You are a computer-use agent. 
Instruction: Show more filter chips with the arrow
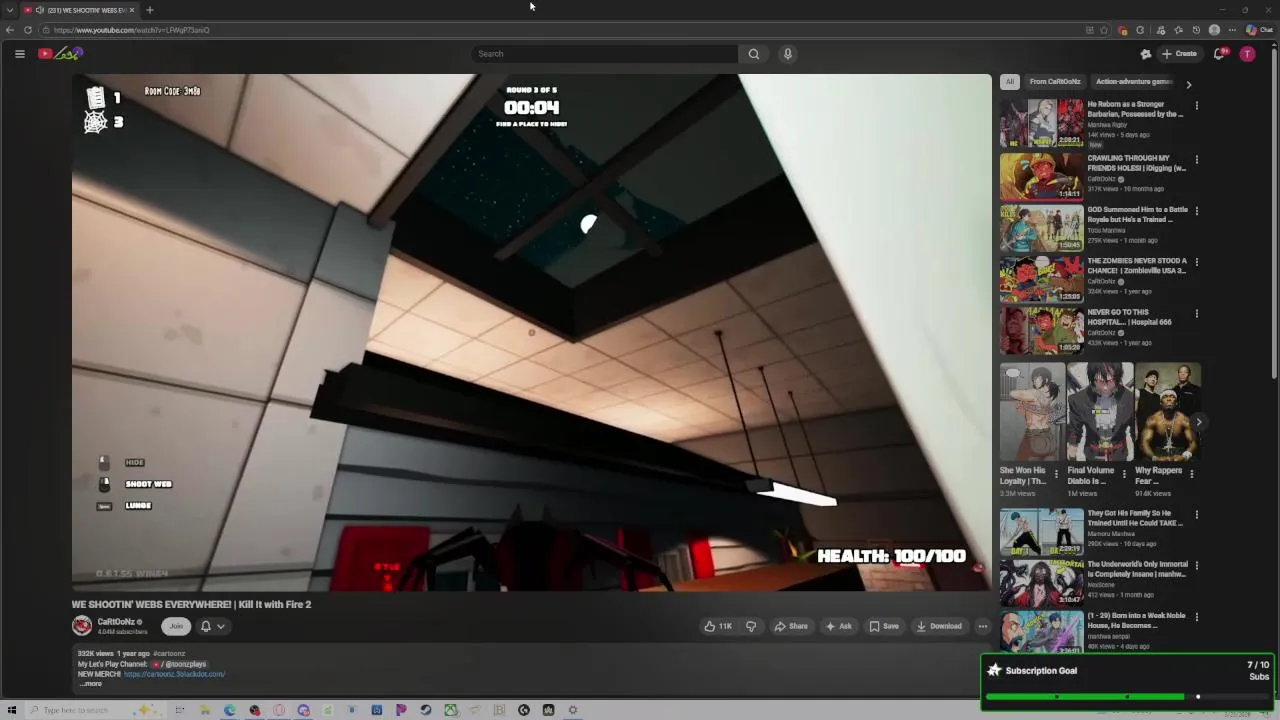tap(1188, 84)
